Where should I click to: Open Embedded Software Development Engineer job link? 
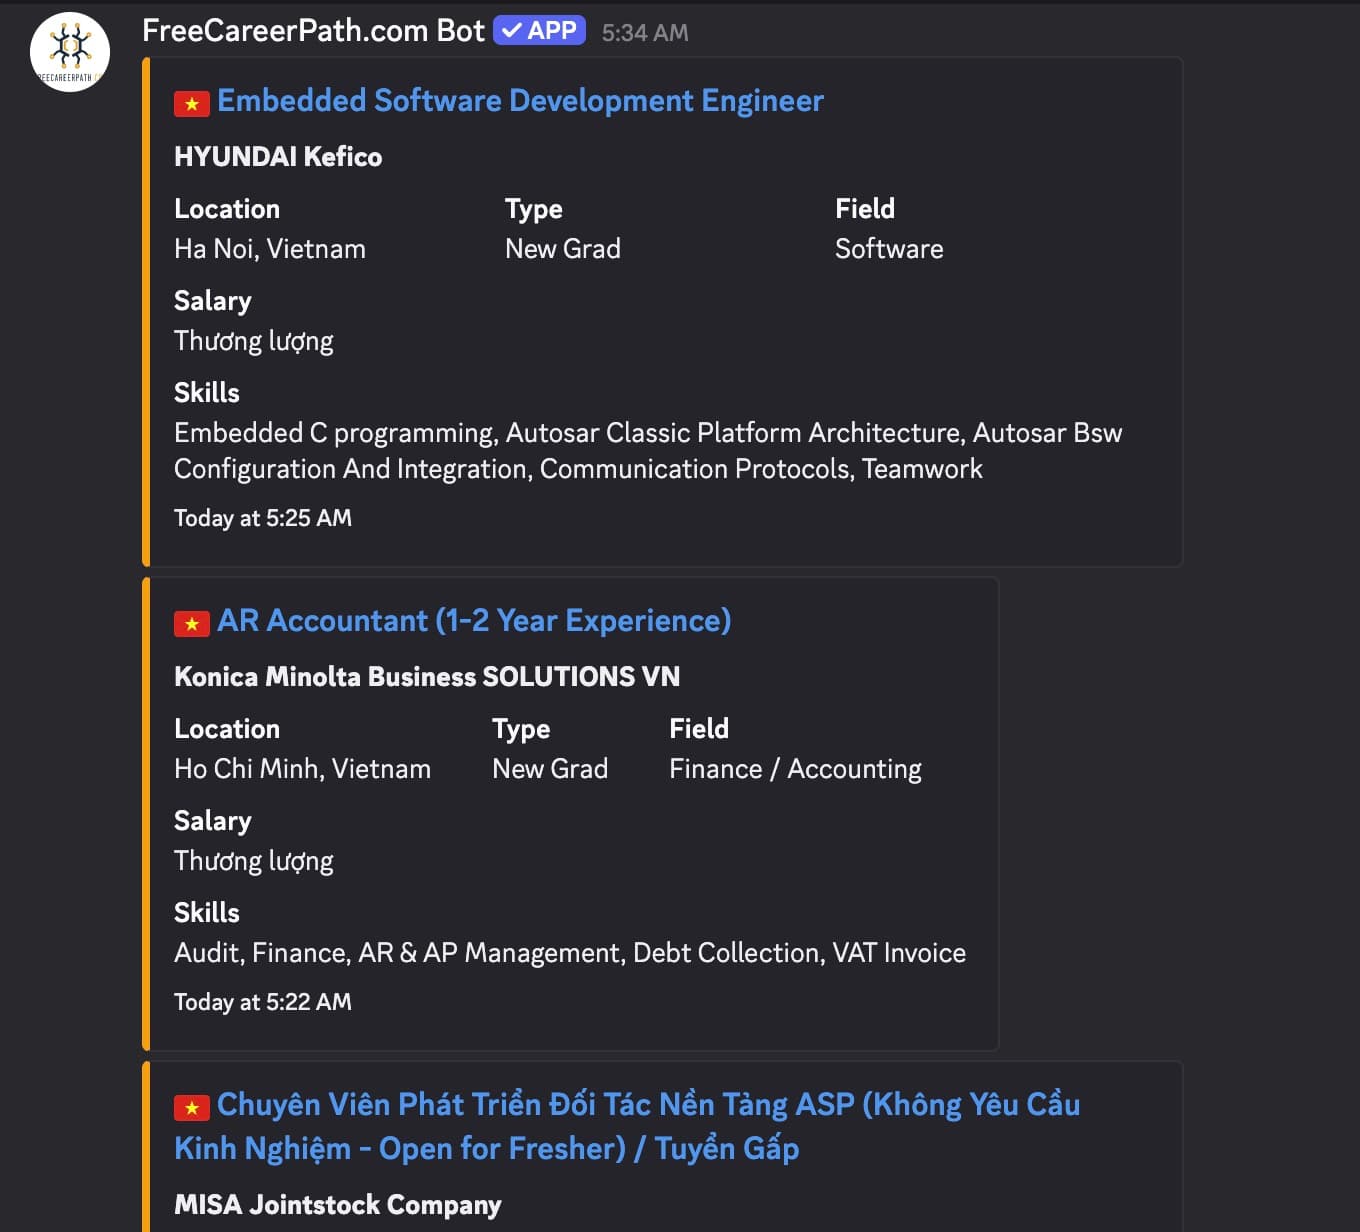[x=520, y=101]
